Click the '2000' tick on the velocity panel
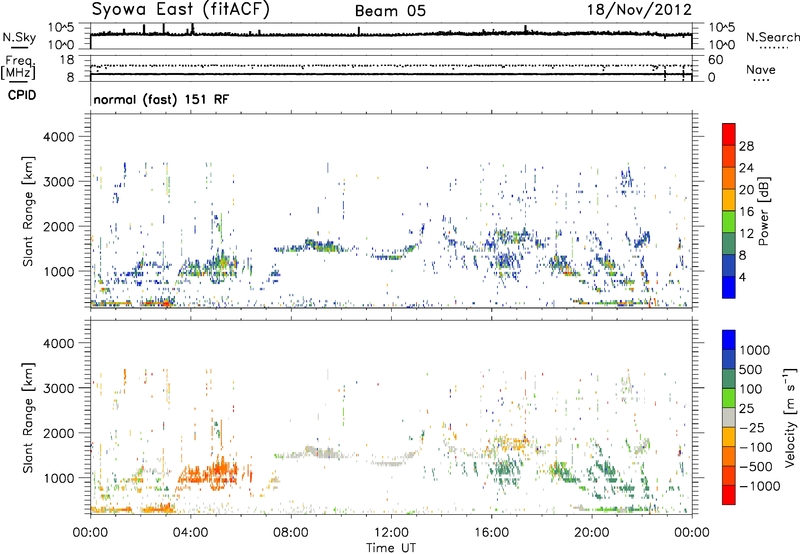800x554 pixels. [x=59, y=433]
